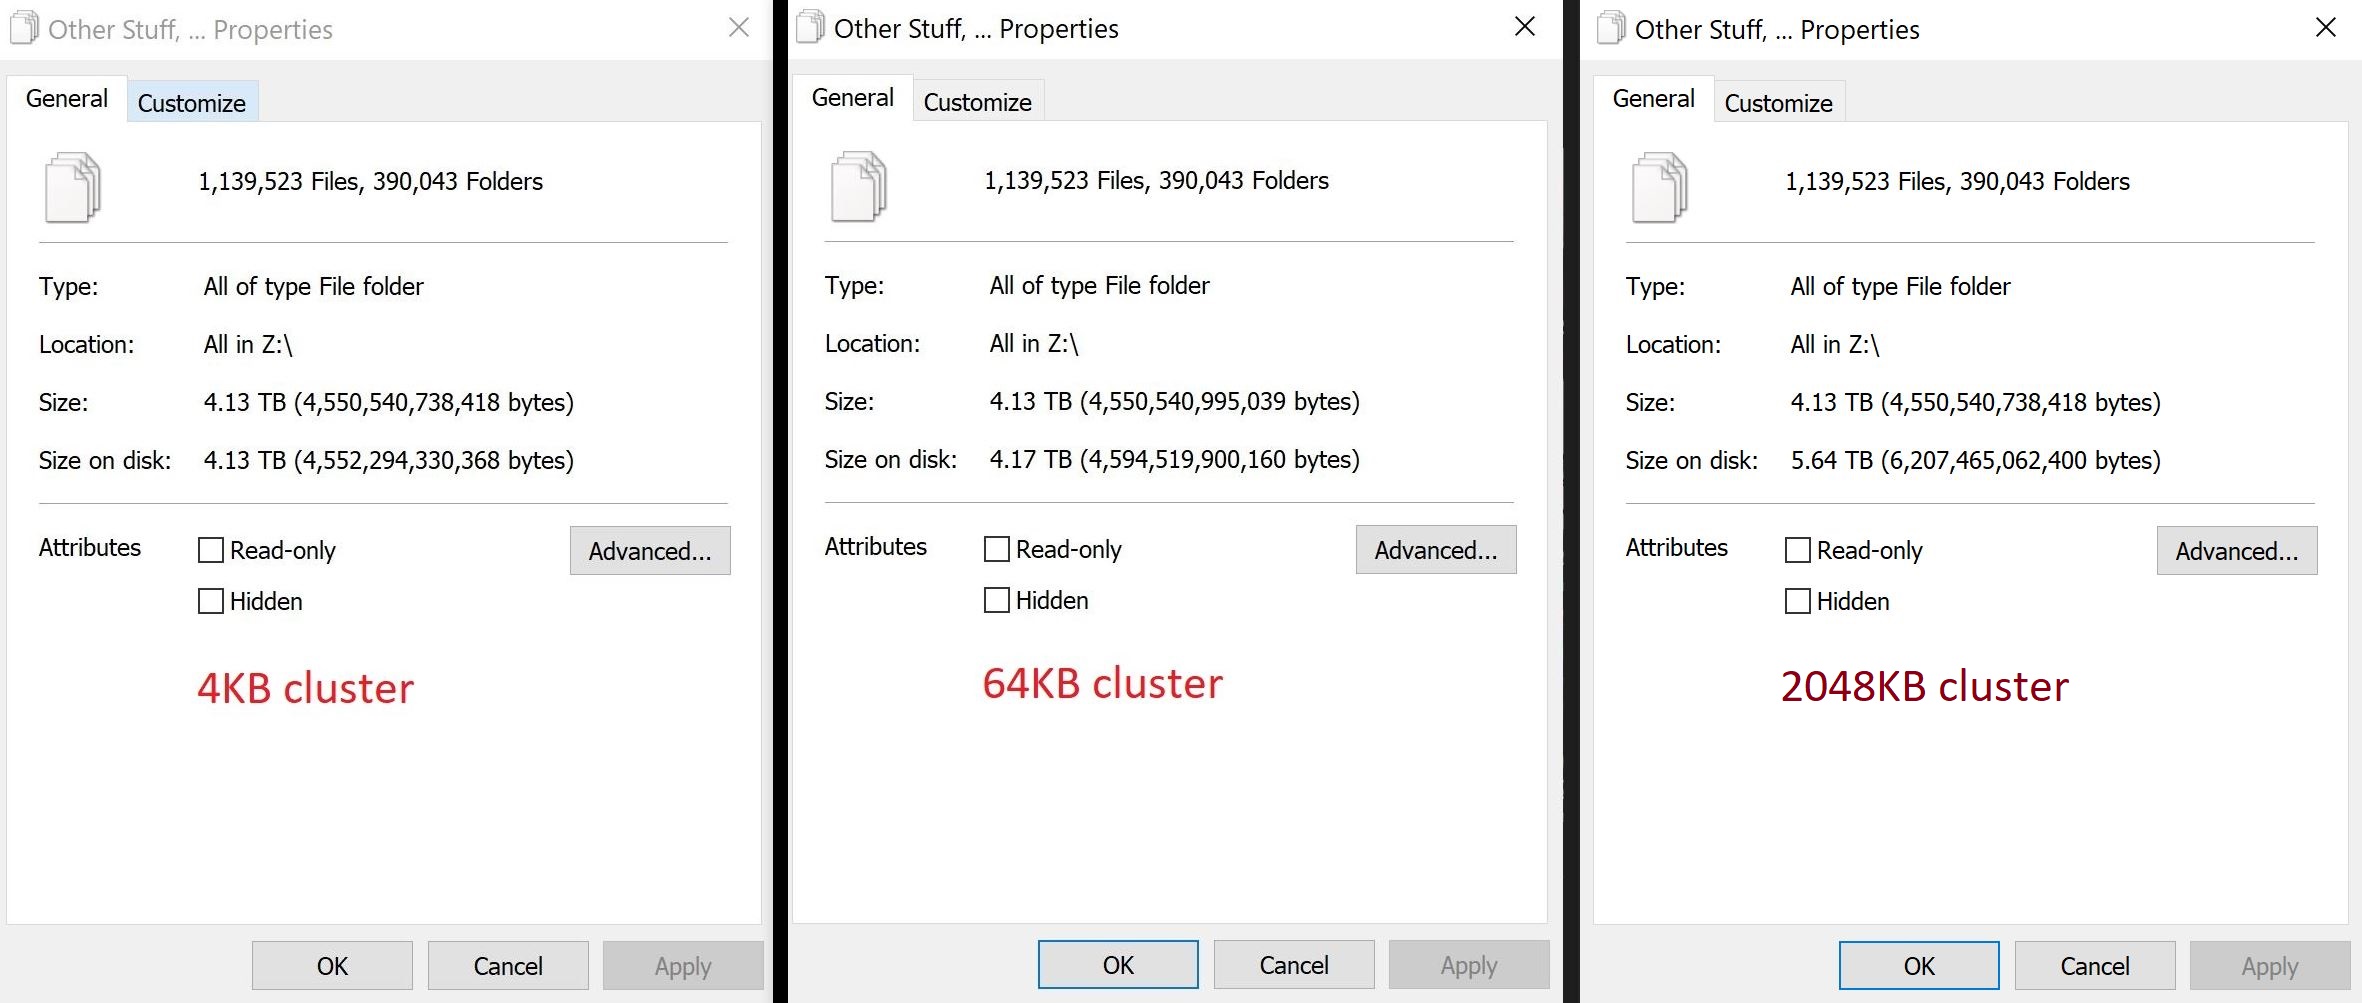The width and height of the screenshot is (2362, 1003).
Task: Click title bar icon of the 64KB cluster dialog
Action: (811, 27)
